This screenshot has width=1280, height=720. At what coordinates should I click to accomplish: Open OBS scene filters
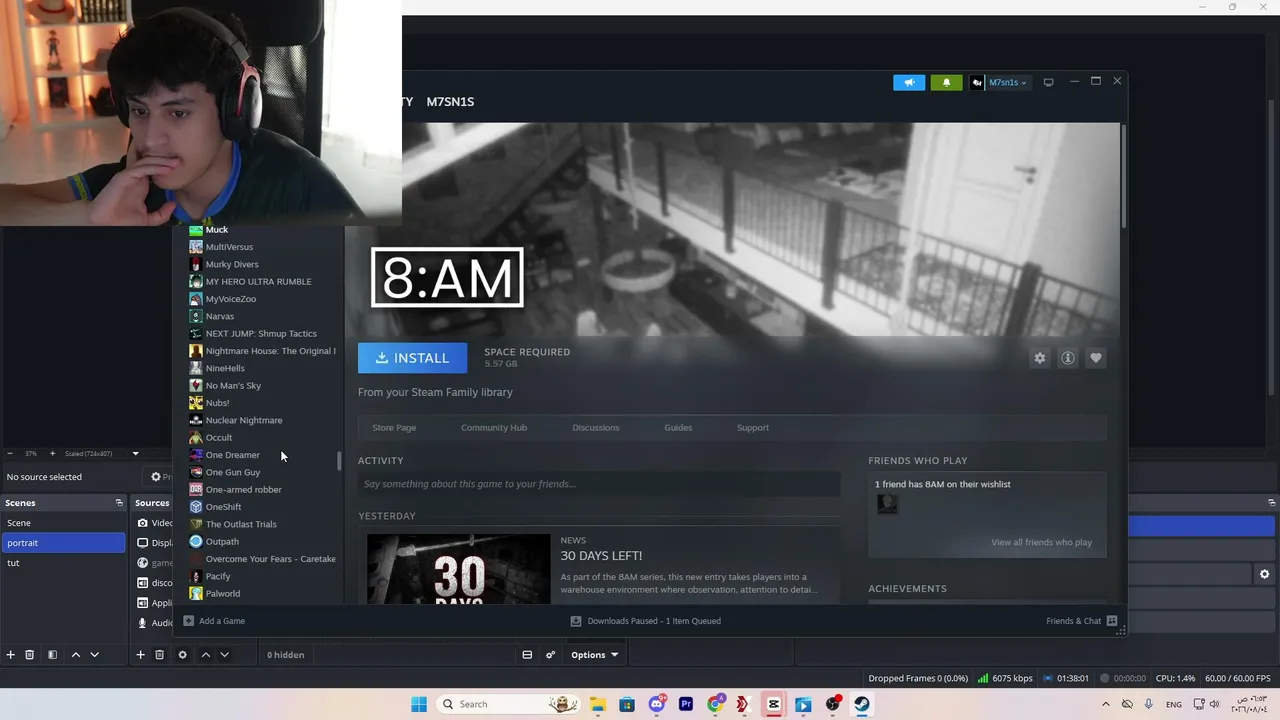click(52, 655)
